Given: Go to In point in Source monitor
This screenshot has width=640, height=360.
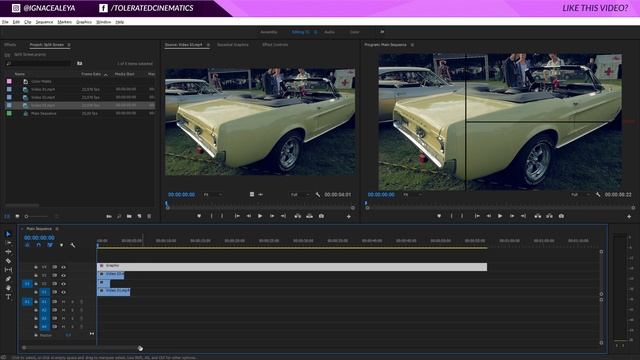Looking at the screenshot, I should 237,216.
